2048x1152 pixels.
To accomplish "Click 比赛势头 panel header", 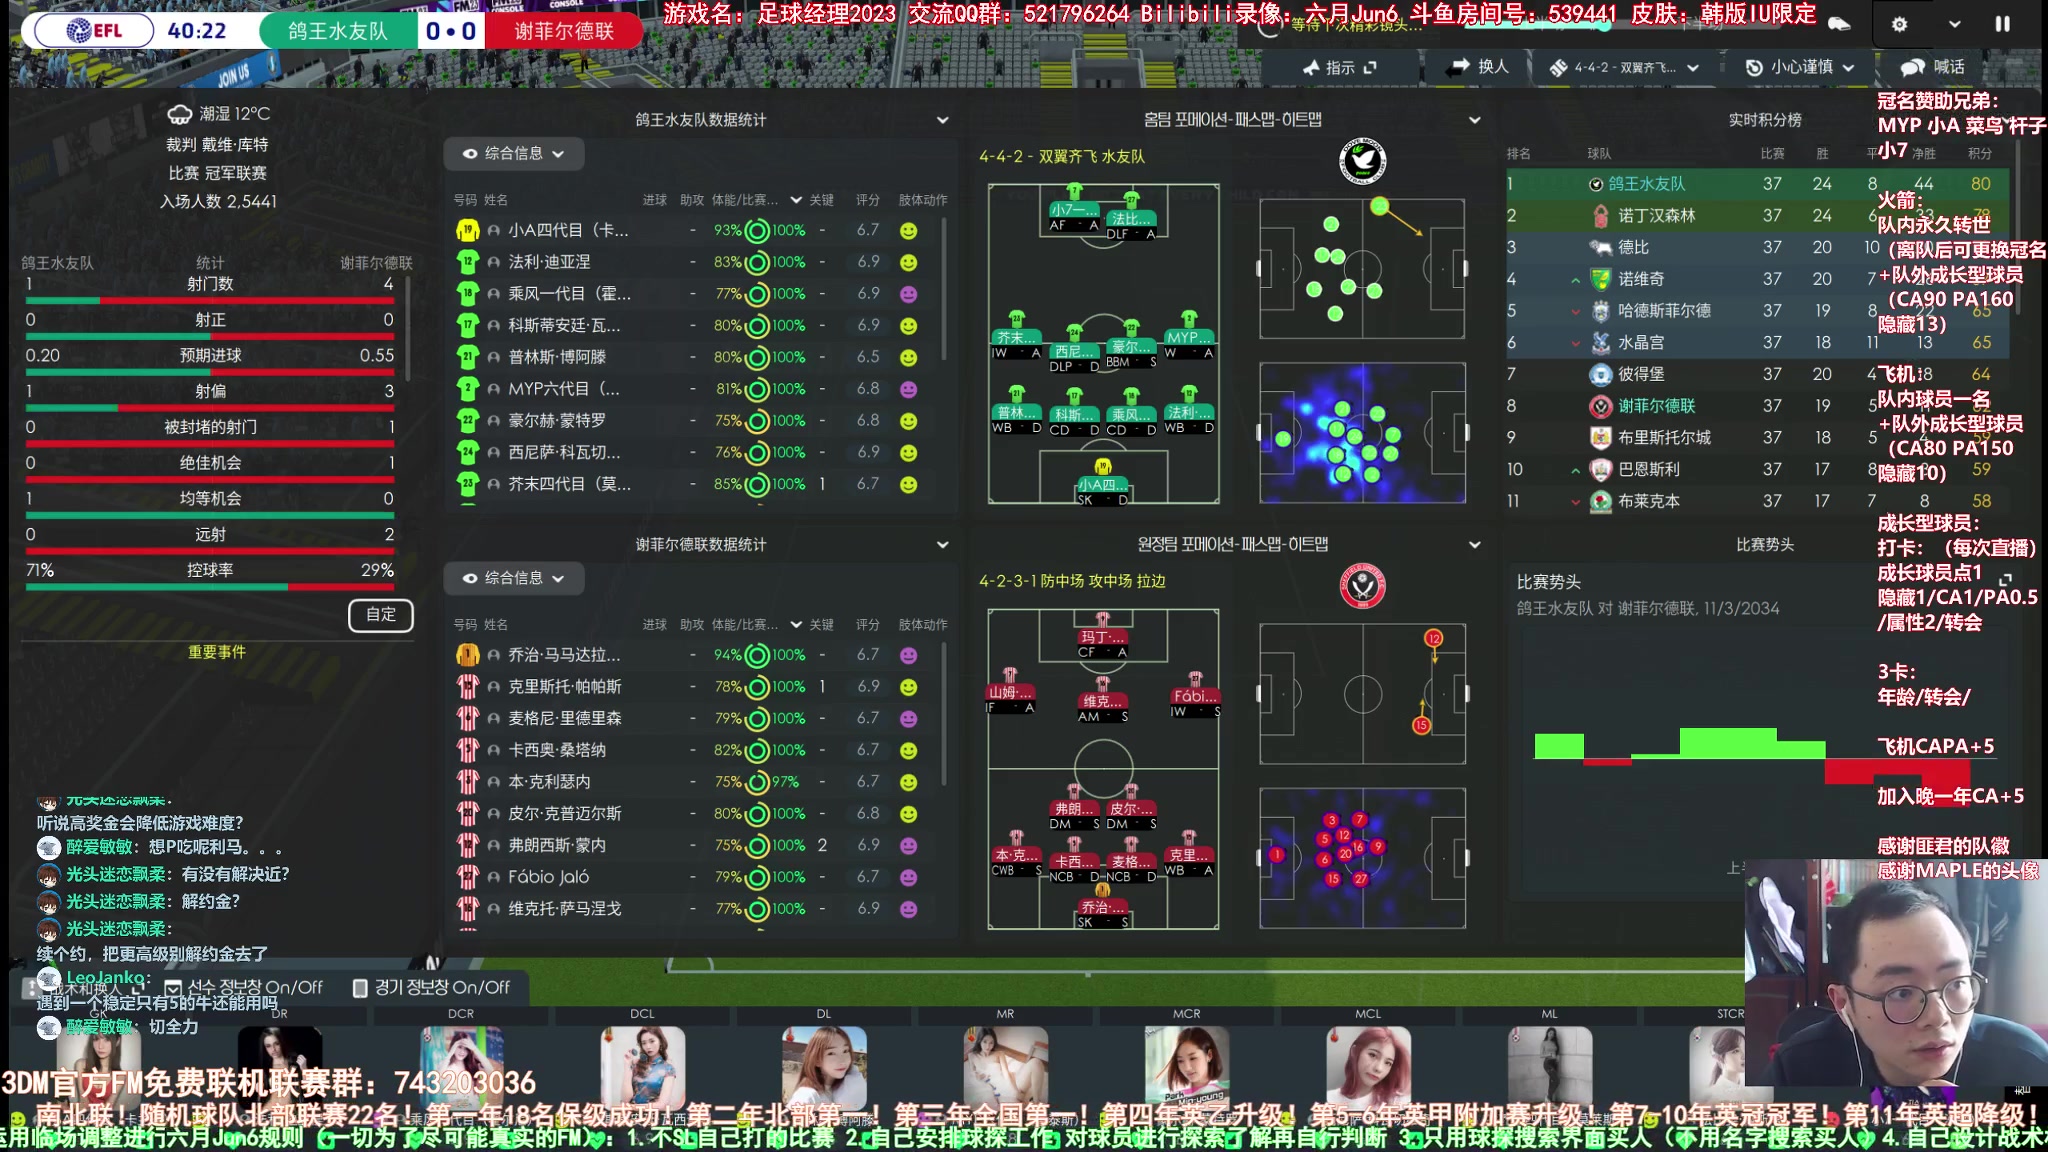I will [1764, 545].
